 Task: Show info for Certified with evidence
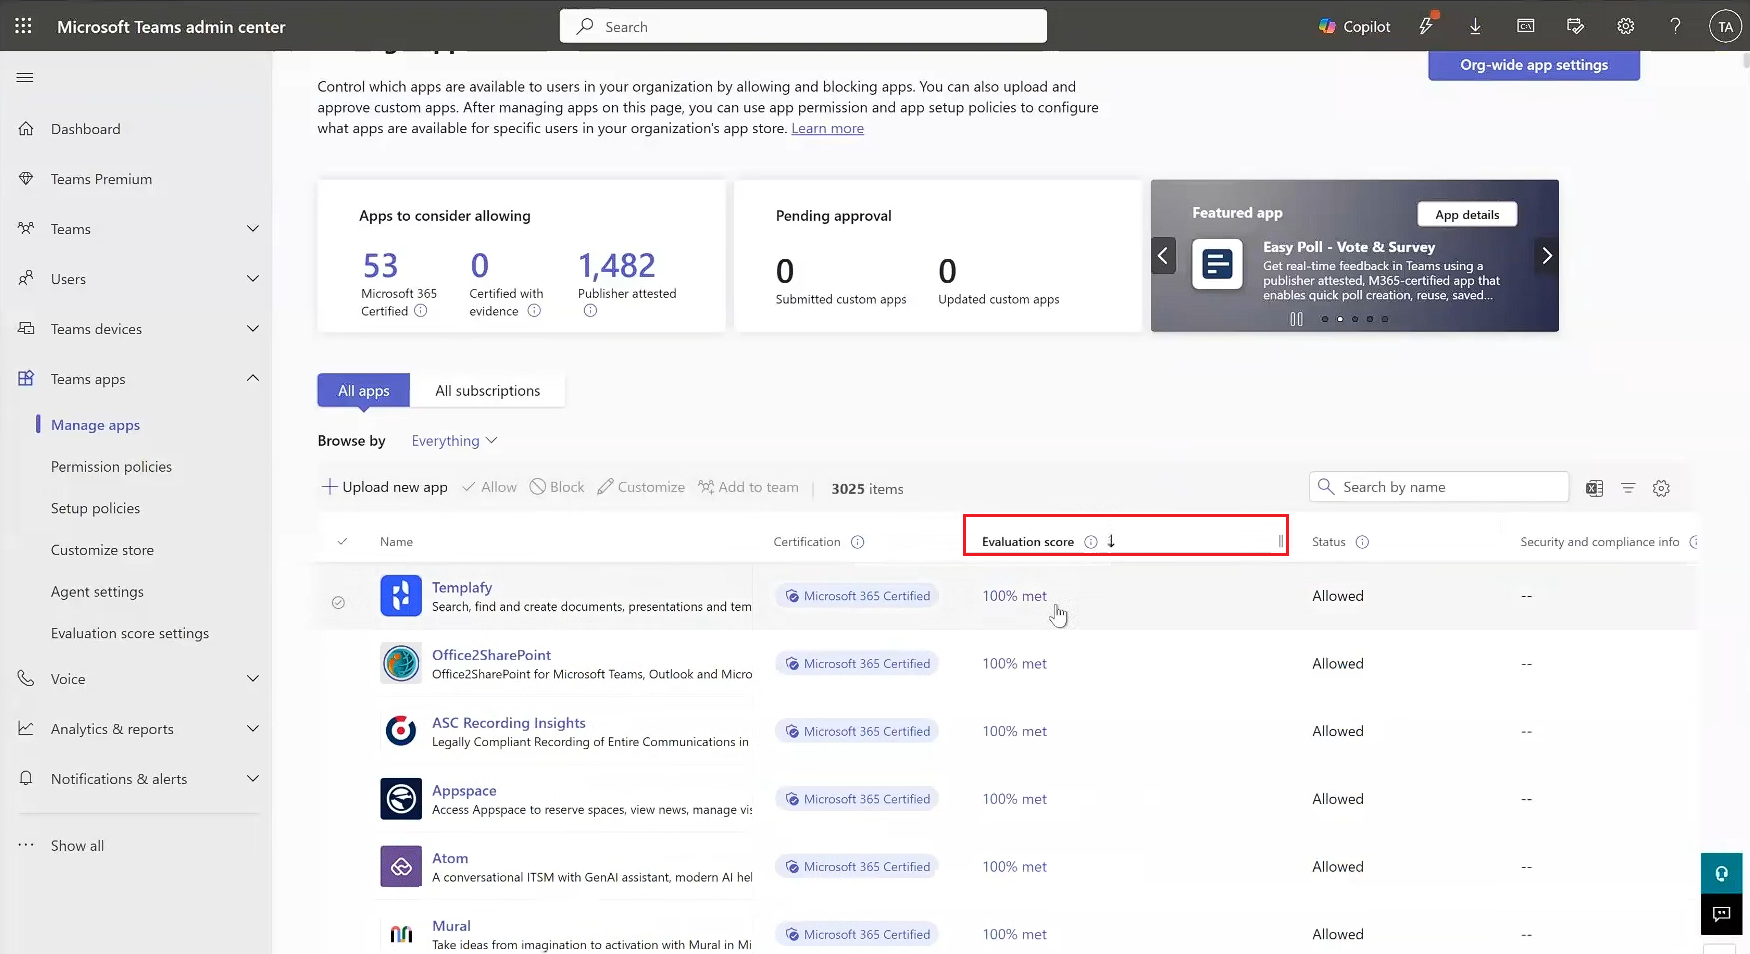point(534,311)
